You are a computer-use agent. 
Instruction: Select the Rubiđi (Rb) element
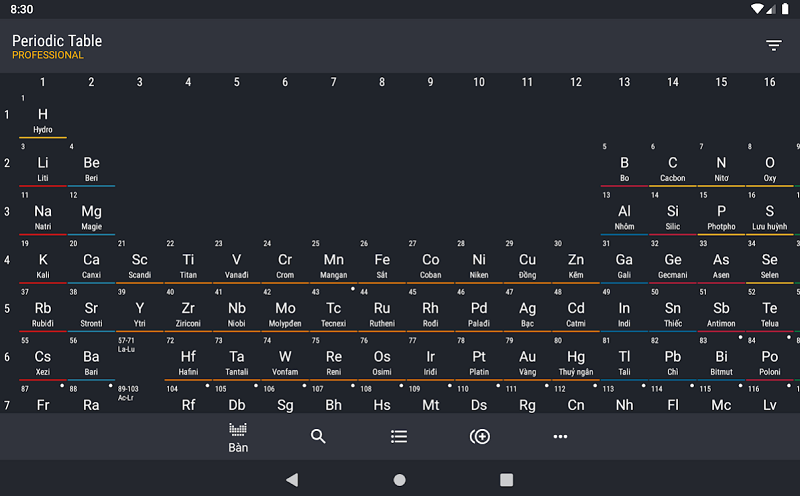coord(43,310)
